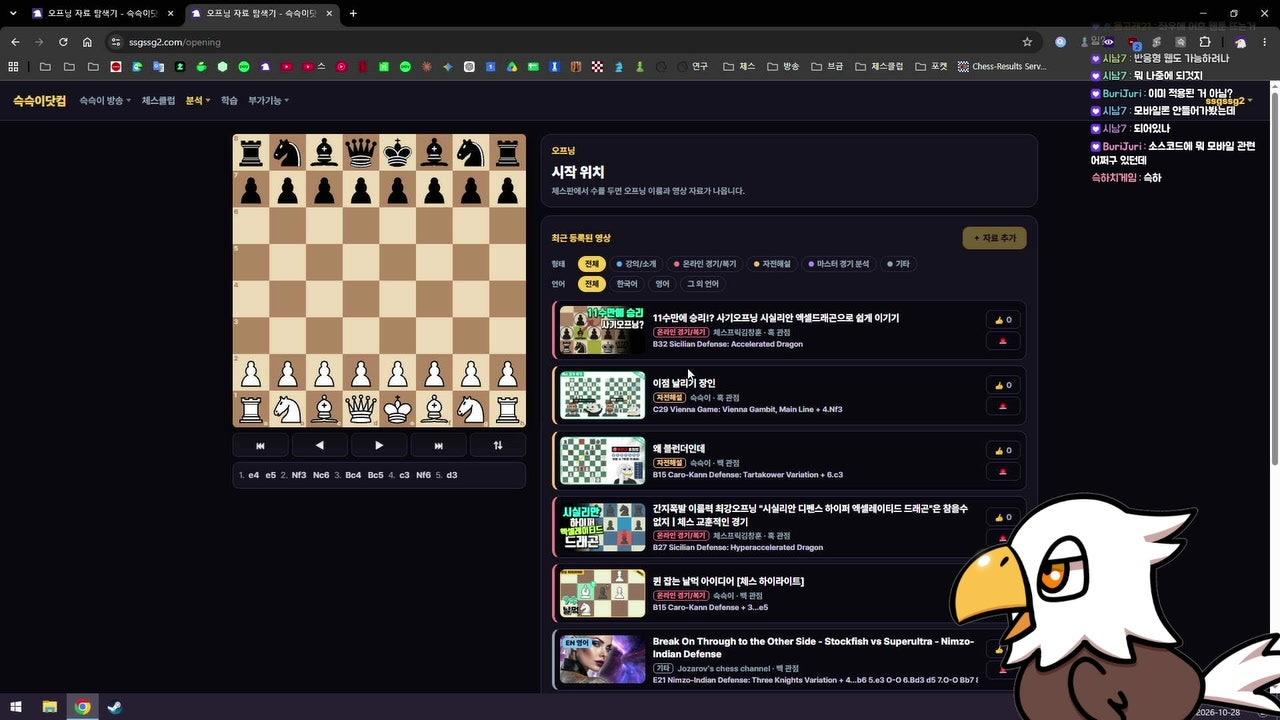
Task: Filter videos by 자전해설 type
Action: click(x=772, y=264)
